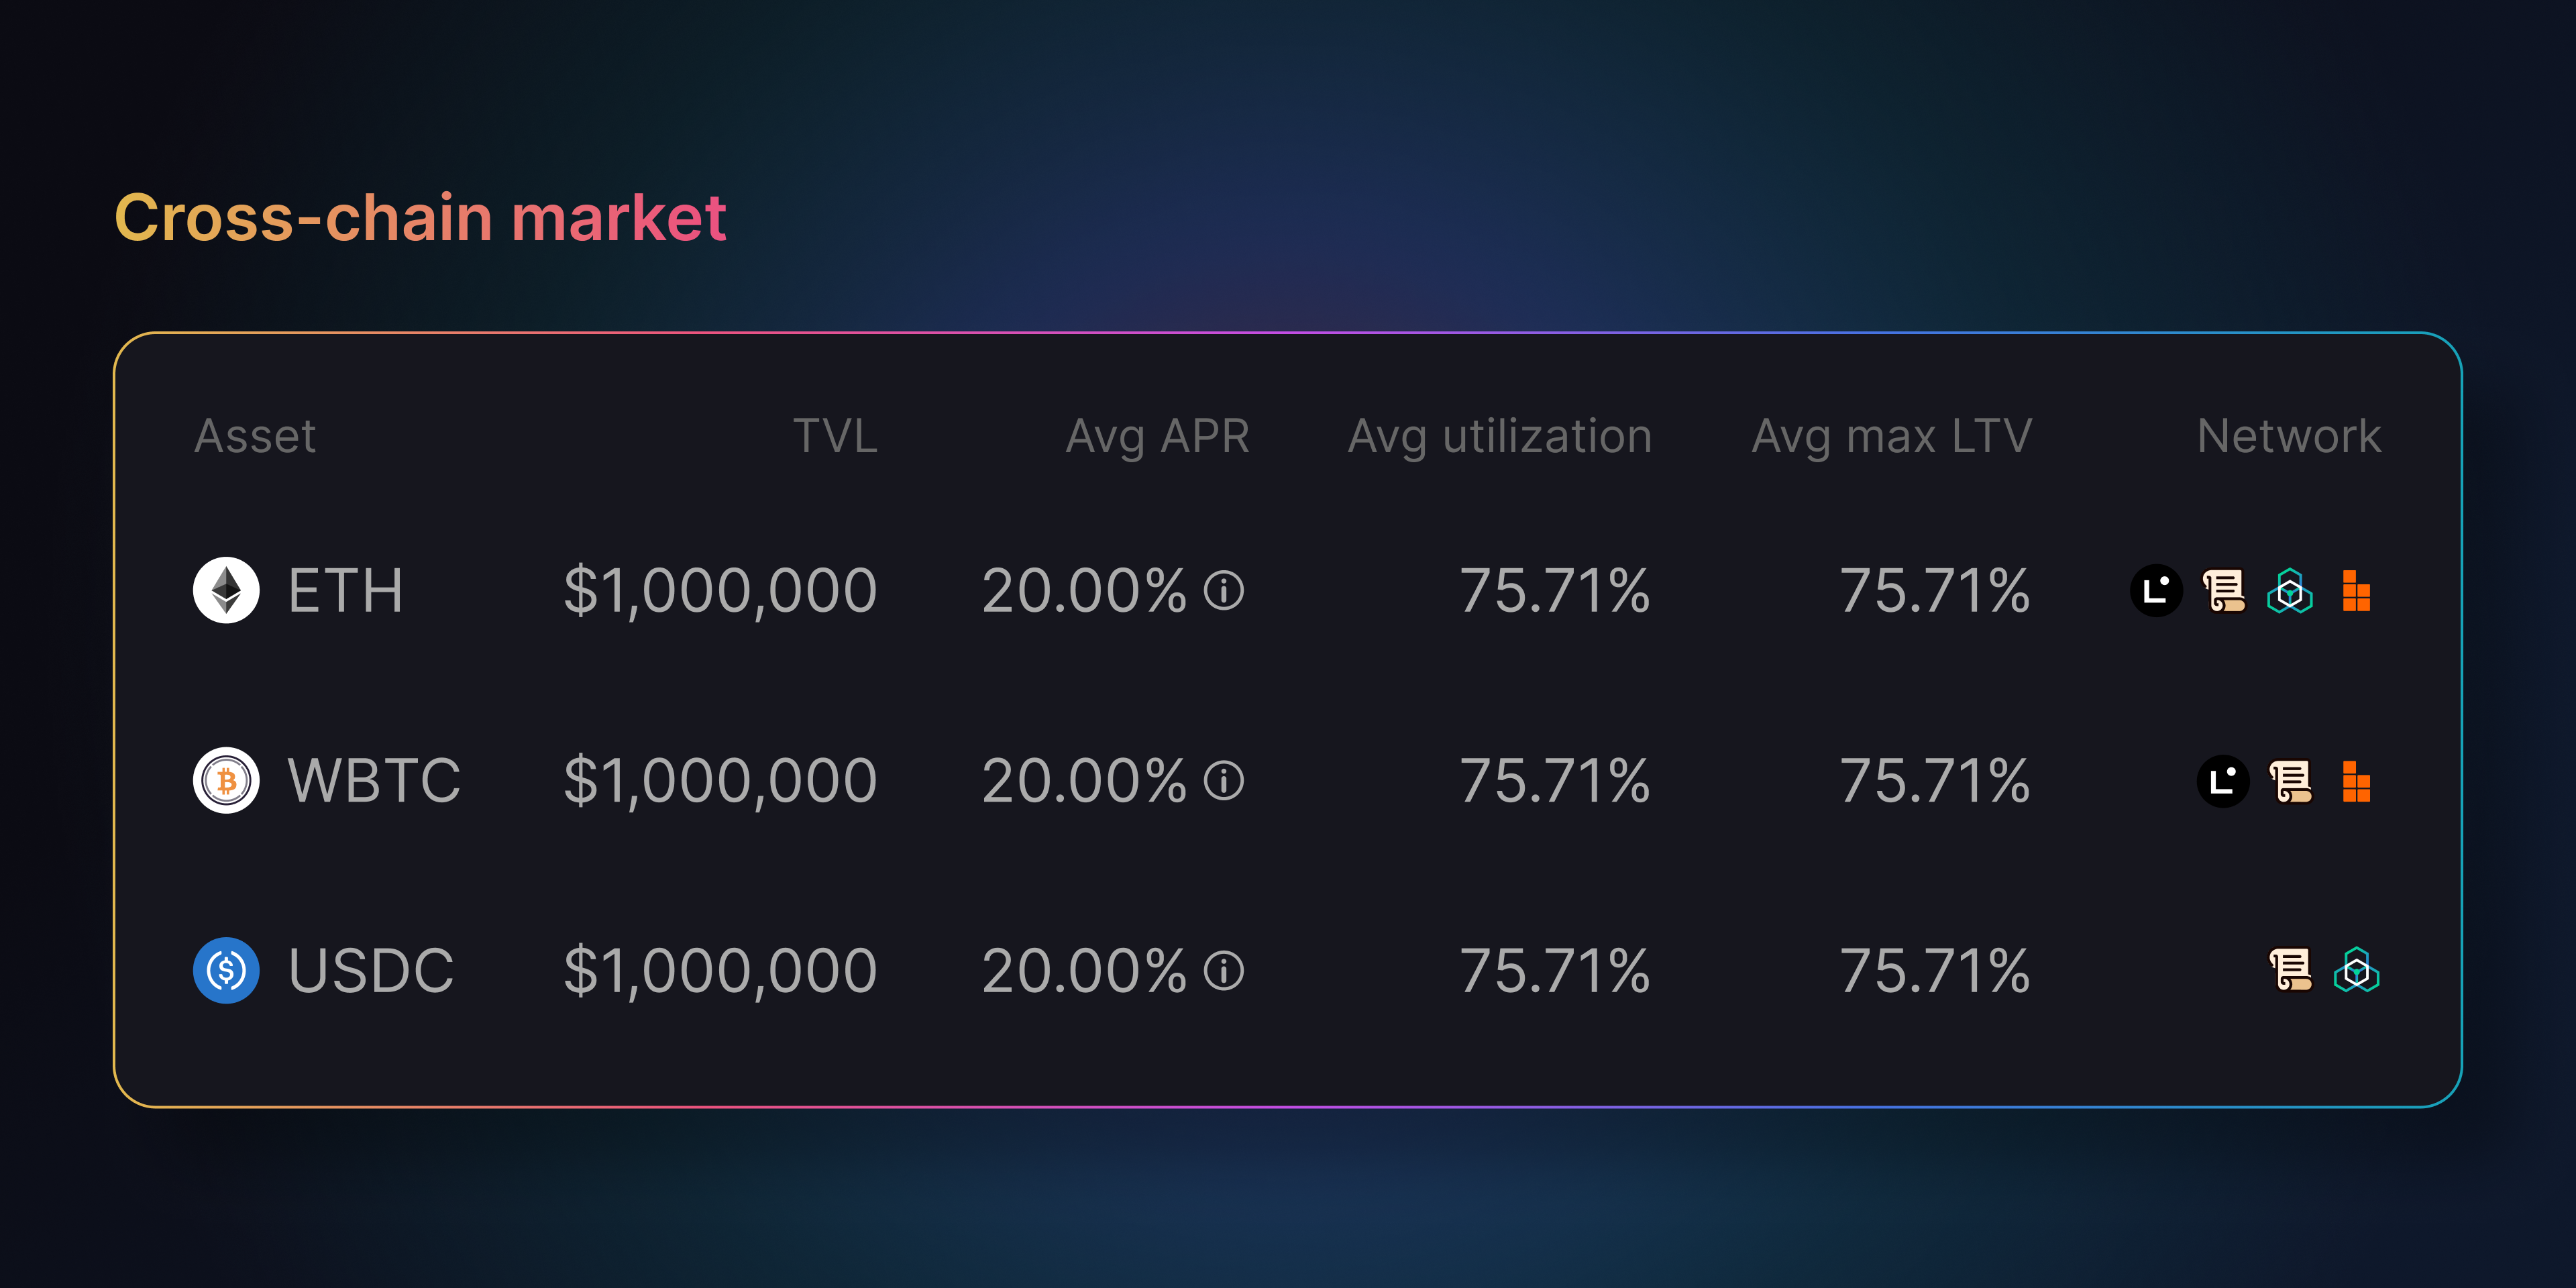The height and width of the screenshot is (1288, 2576).
Task: Click the Avg utilization column header
Action: pos(1499,436)
